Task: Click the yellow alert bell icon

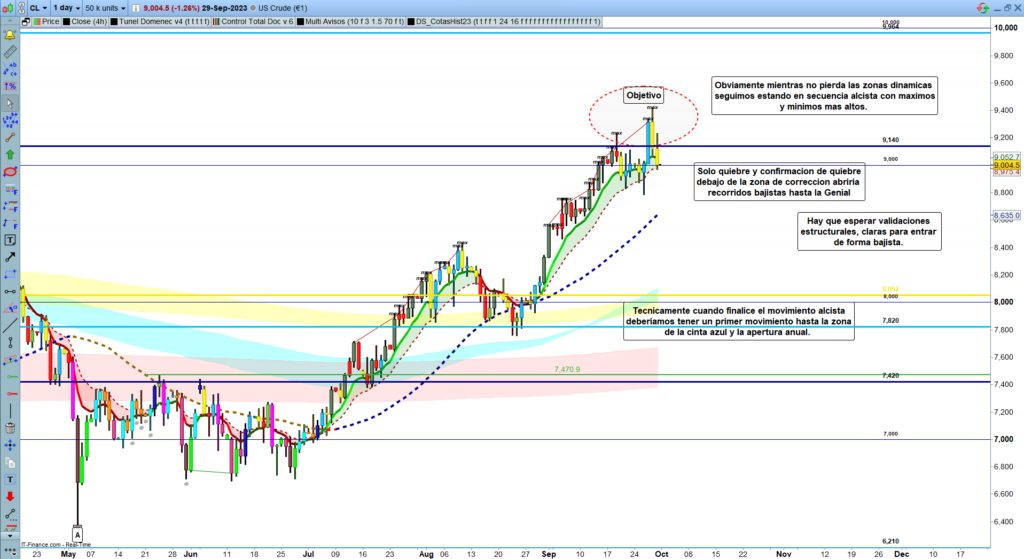Action: click(9, 35)
